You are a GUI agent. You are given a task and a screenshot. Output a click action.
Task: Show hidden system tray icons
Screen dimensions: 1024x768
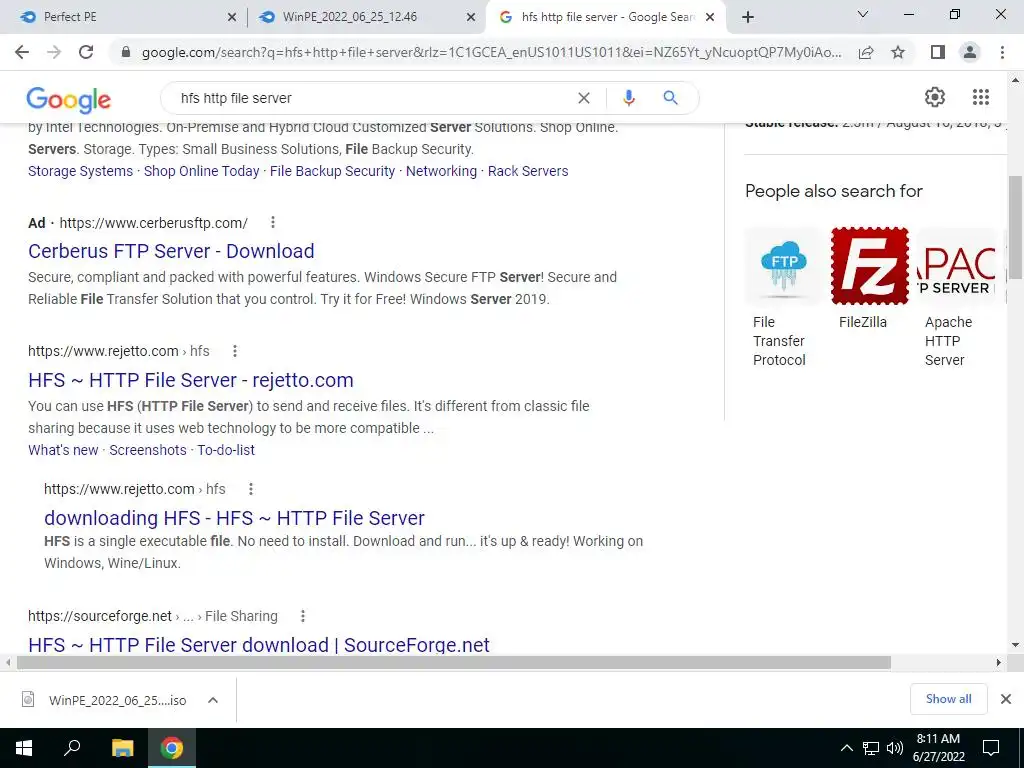846,748
